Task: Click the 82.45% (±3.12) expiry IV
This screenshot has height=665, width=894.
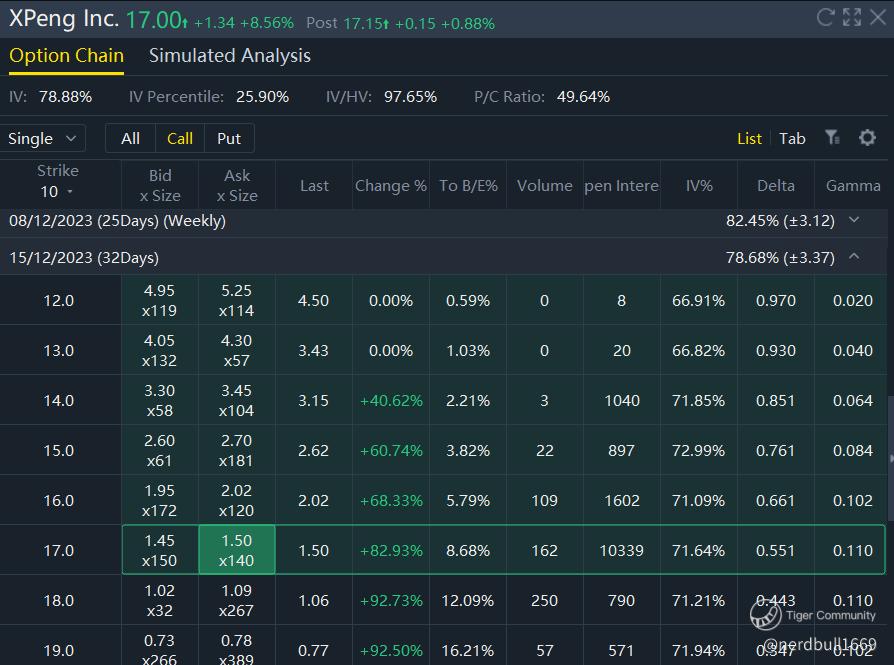Action: 780,221
